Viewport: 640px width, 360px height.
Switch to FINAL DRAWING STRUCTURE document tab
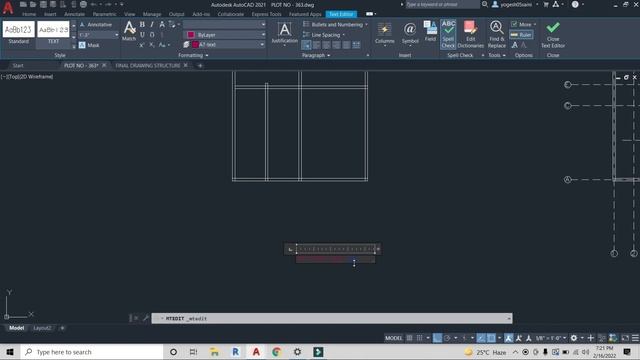pyautogui.click(x=148, y=65)
